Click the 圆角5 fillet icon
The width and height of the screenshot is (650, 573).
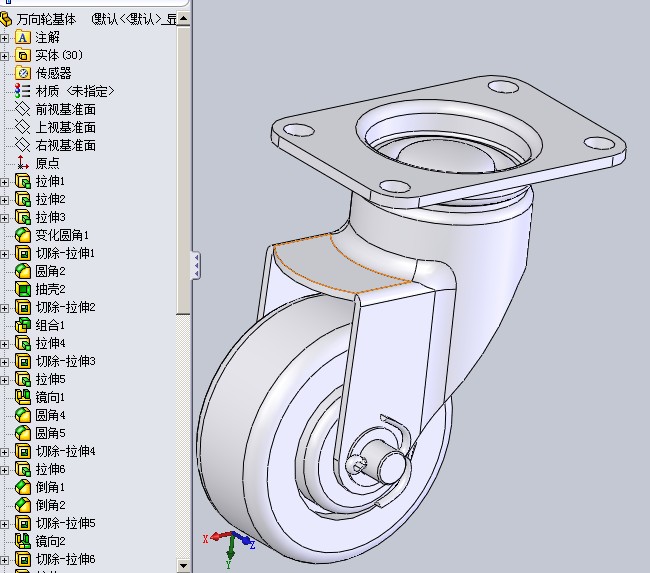(x=23, y=433)
